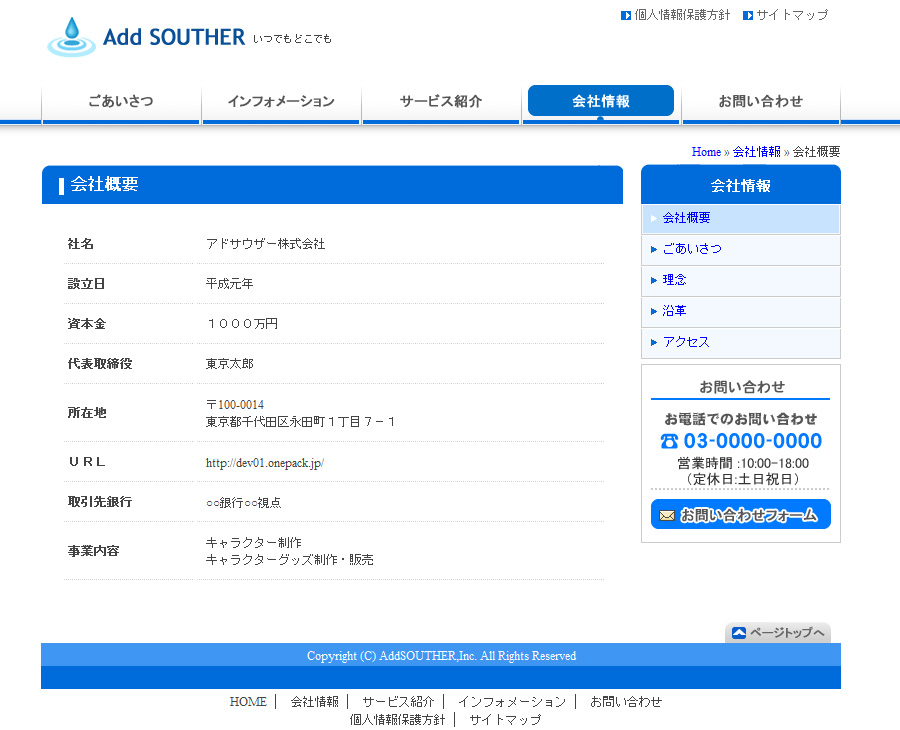
Task: Open 沿革 from the sidebar menu
Action: tap(675, 311)
